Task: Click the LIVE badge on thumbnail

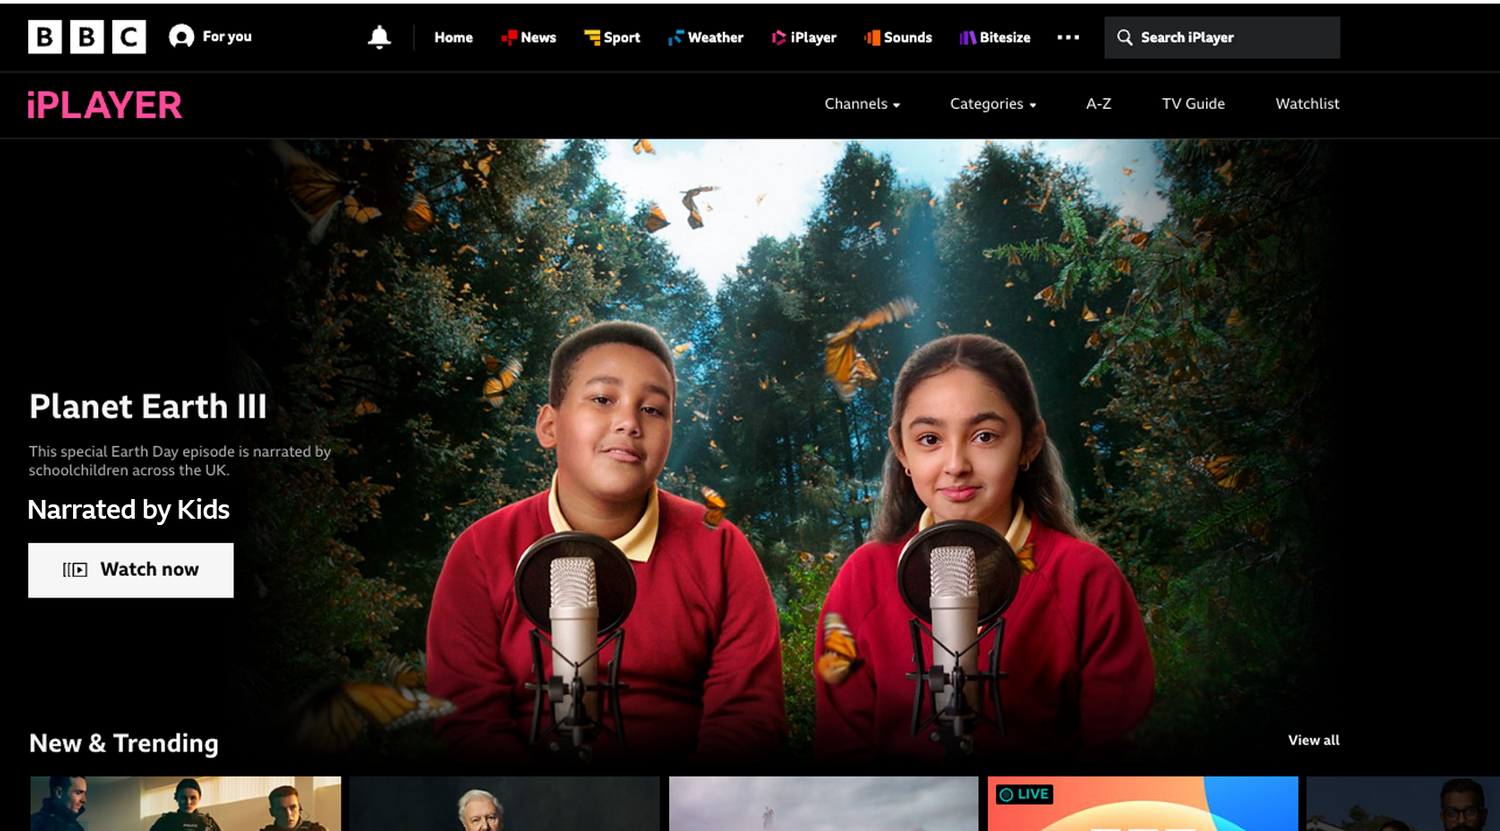Action: (1024, 794)
